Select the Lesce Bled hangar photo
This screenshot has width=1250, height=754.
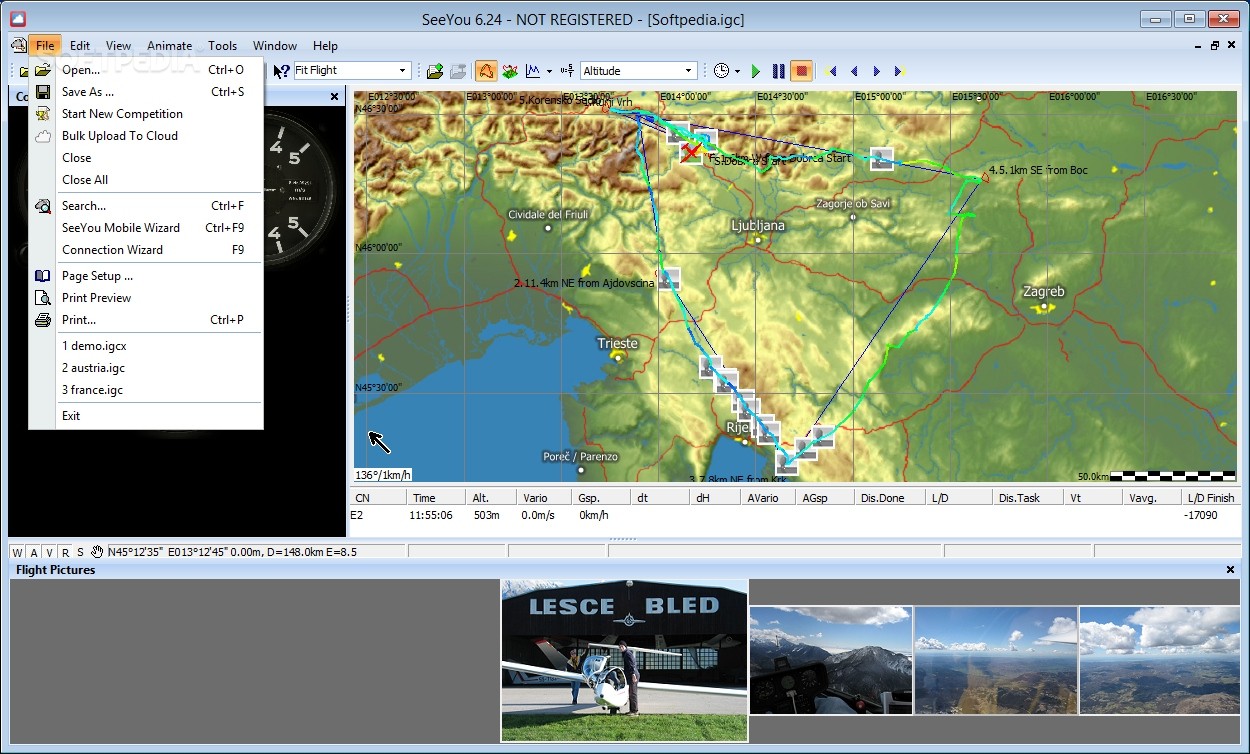(624, 660)
